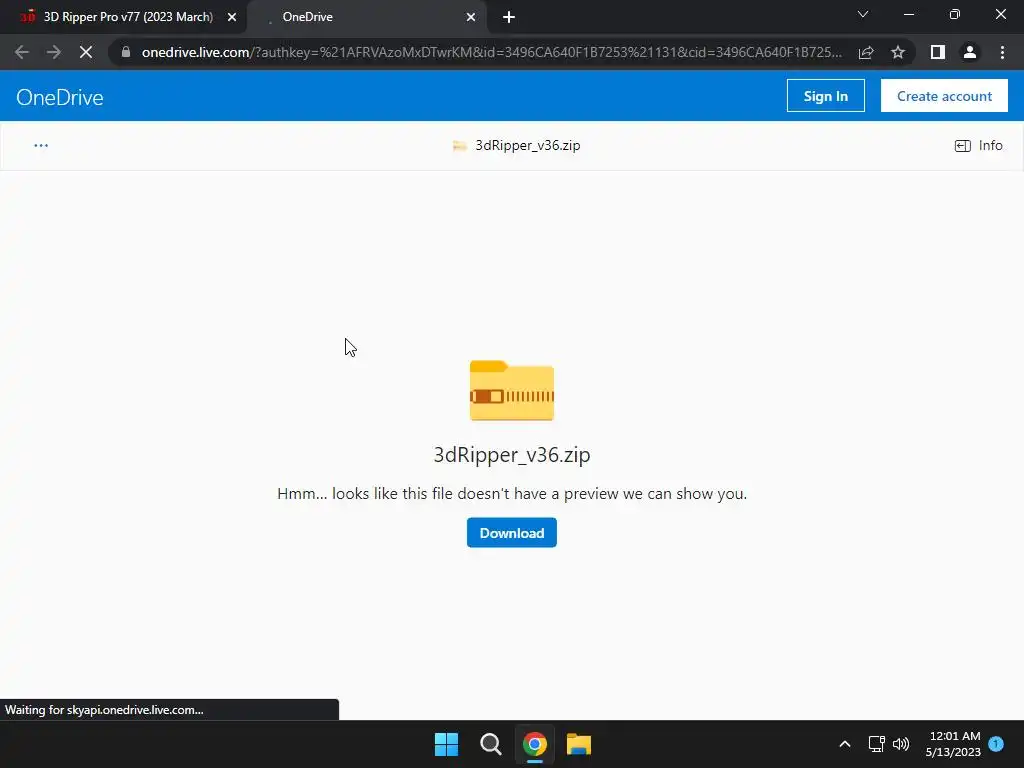This screenshot has height=768, width=1024.
Task: Click the network tray icon
Action: [x=876, y=744]
